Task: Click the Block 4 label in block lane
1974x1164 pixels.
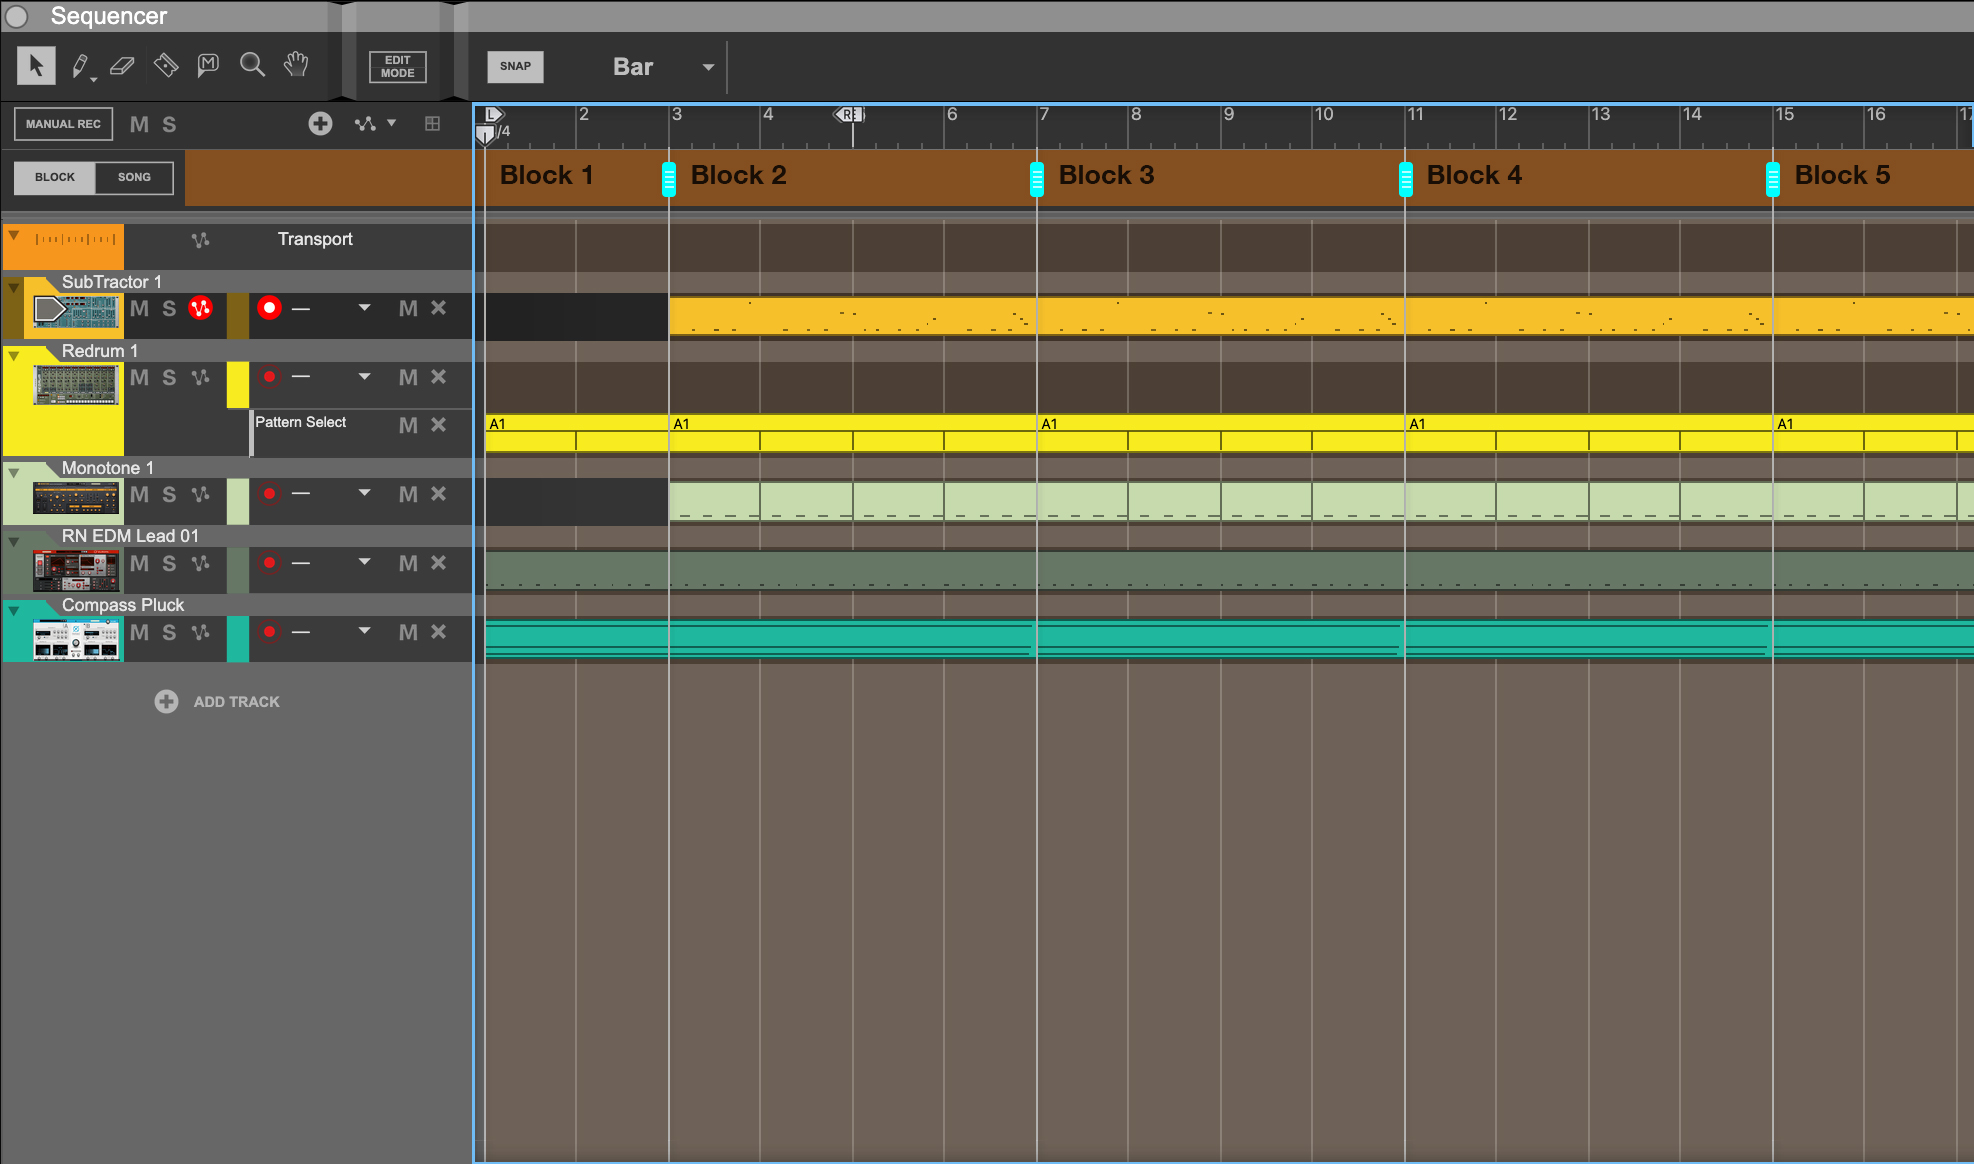Action: 1474,175
